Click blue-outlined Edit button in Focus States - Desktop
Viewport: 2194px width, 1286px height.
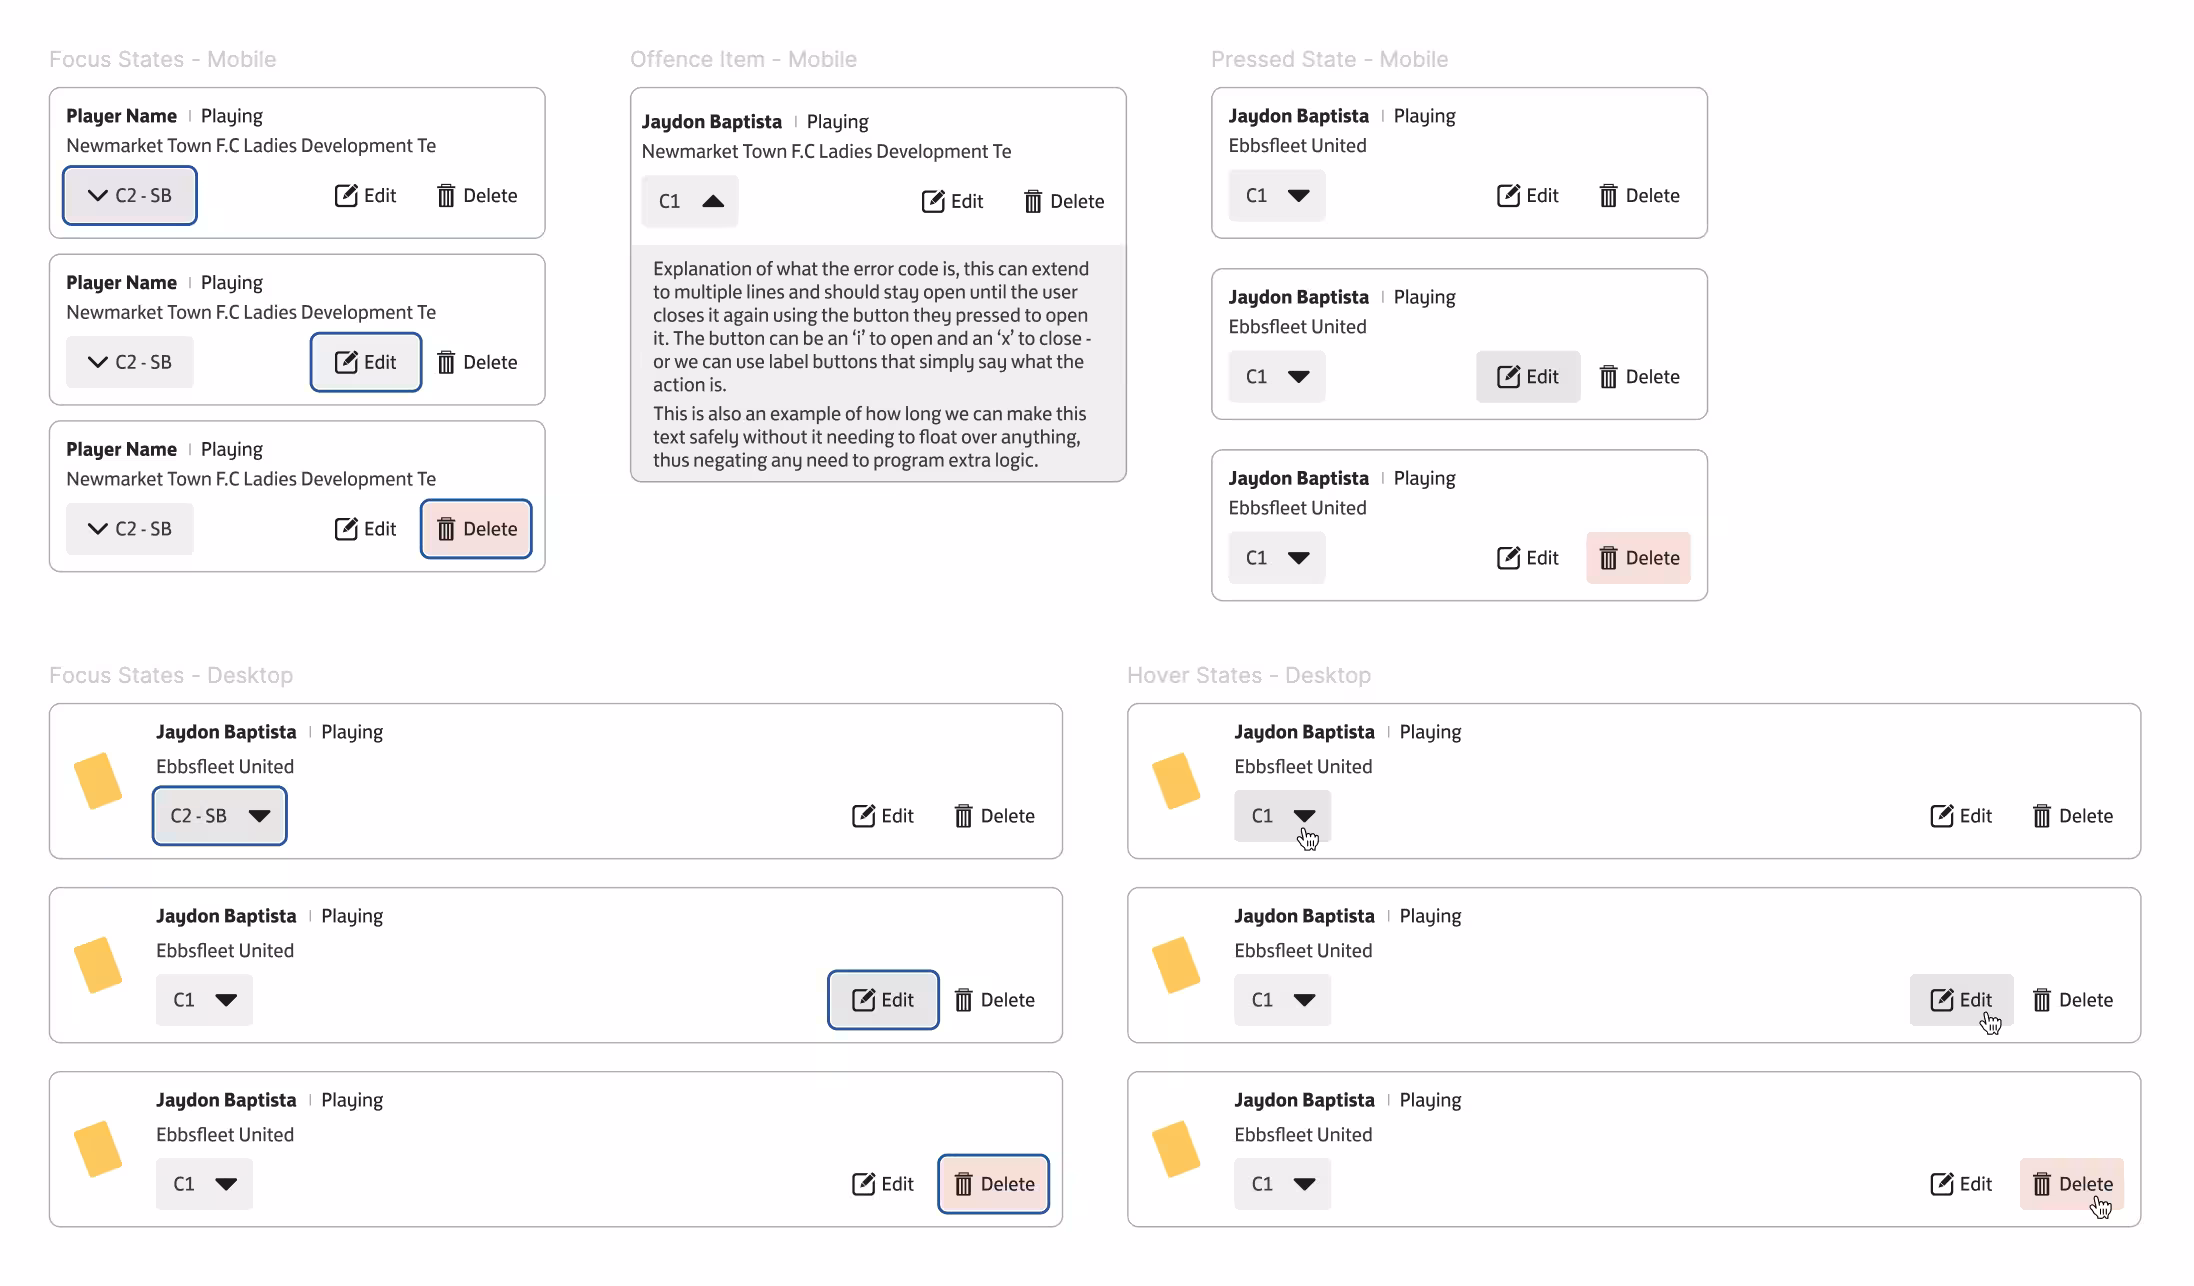point(883,999)
